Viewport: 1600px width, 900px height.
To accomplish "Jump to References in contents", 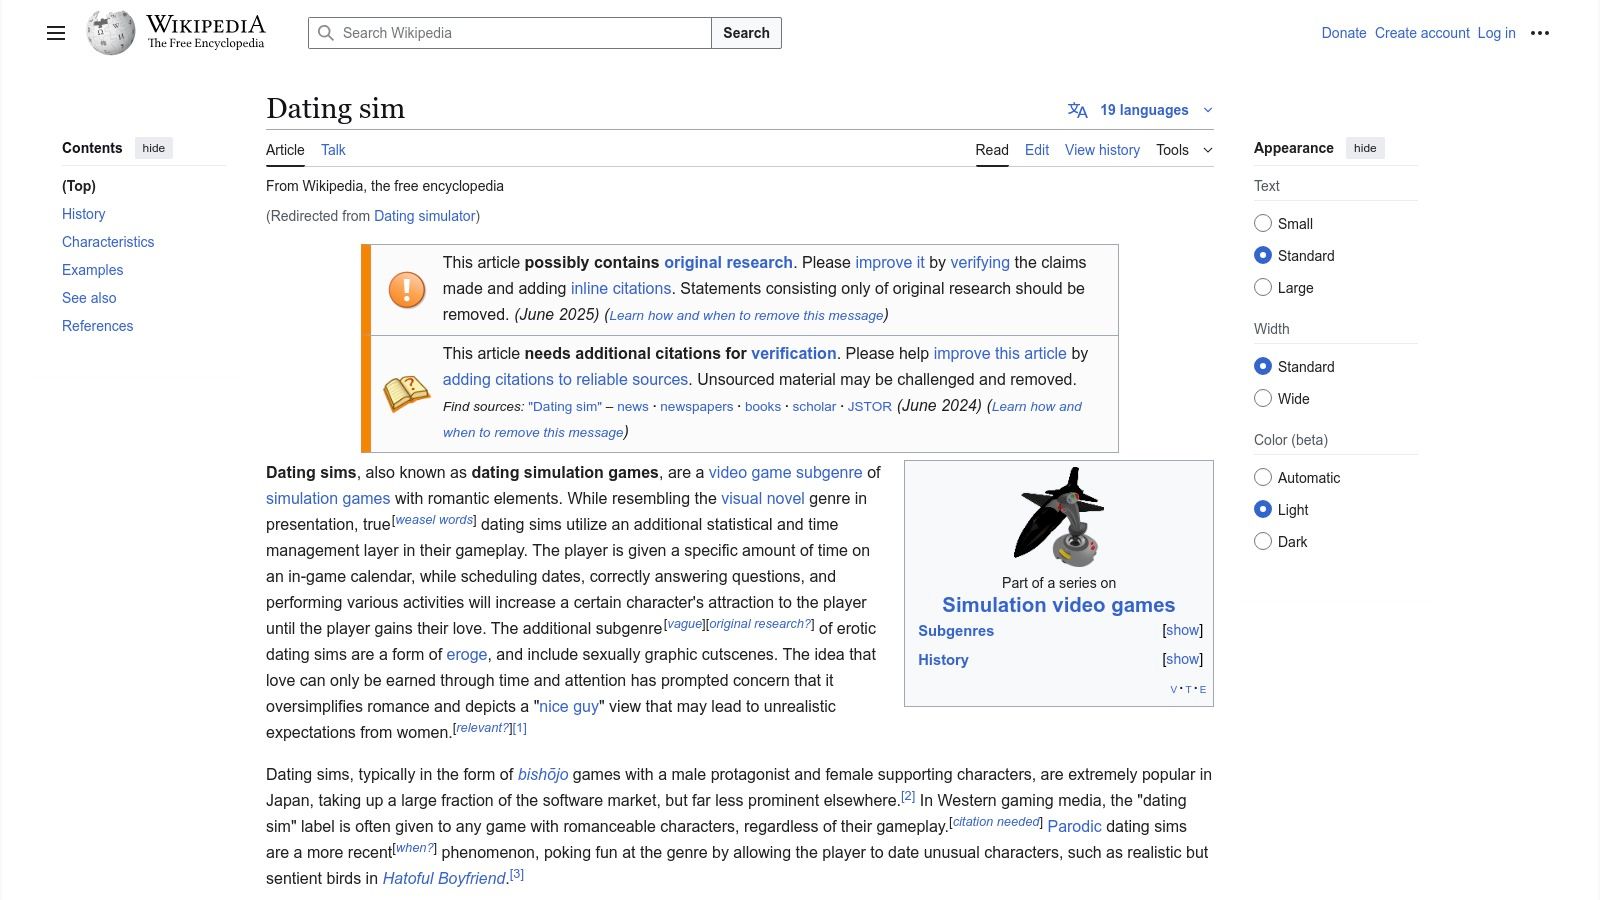I will tap(97, 326).
